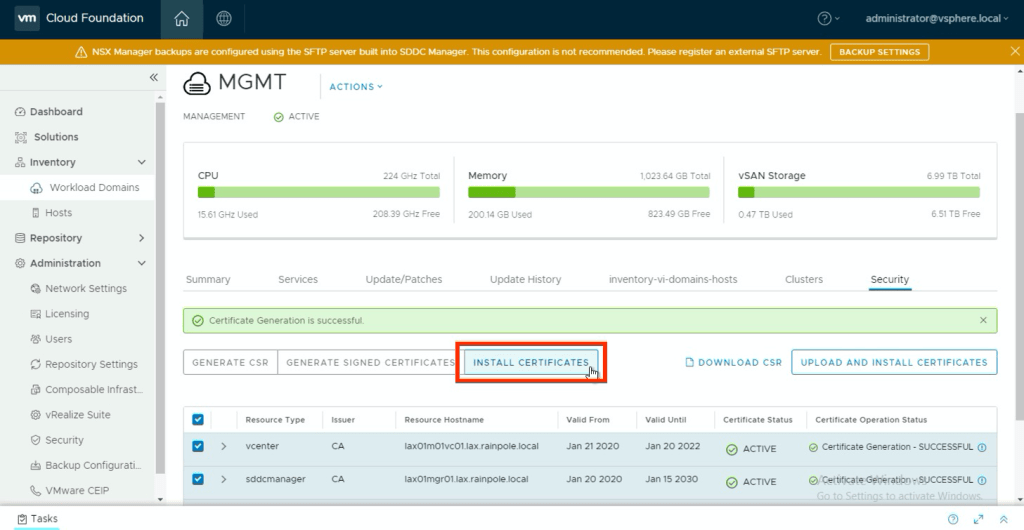This screenshot has width=1024, height=530.
Task: Dismiss the Certificate Generation success banner
Action: point(983,320)
